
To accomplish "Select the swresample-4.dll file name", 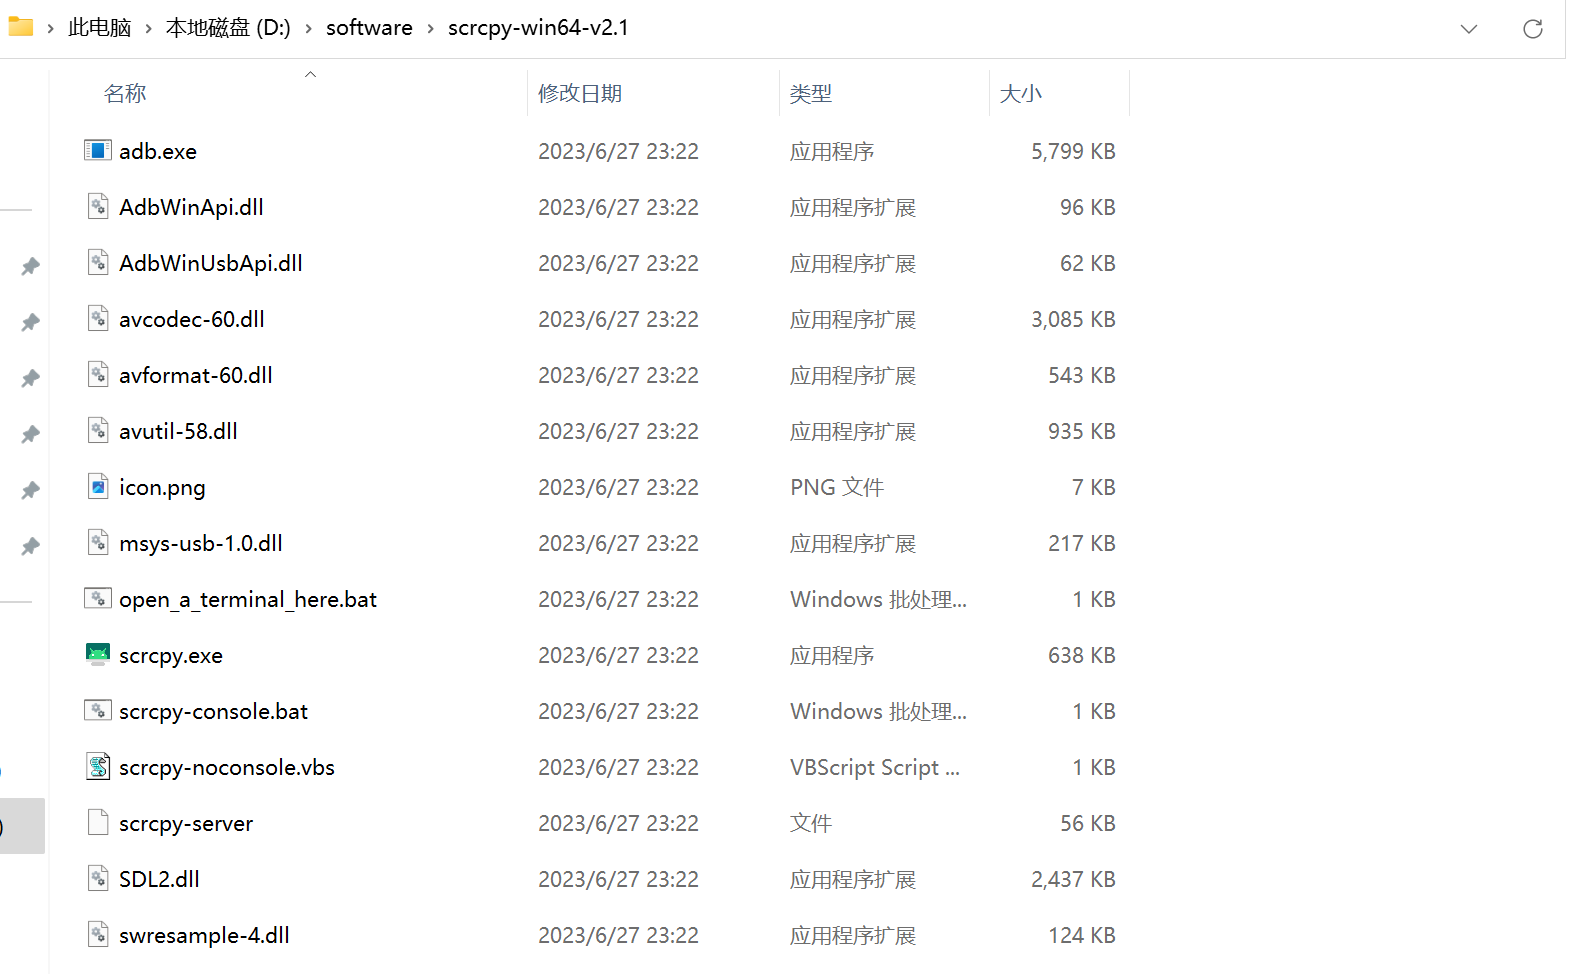I will [x=204, y=935].
